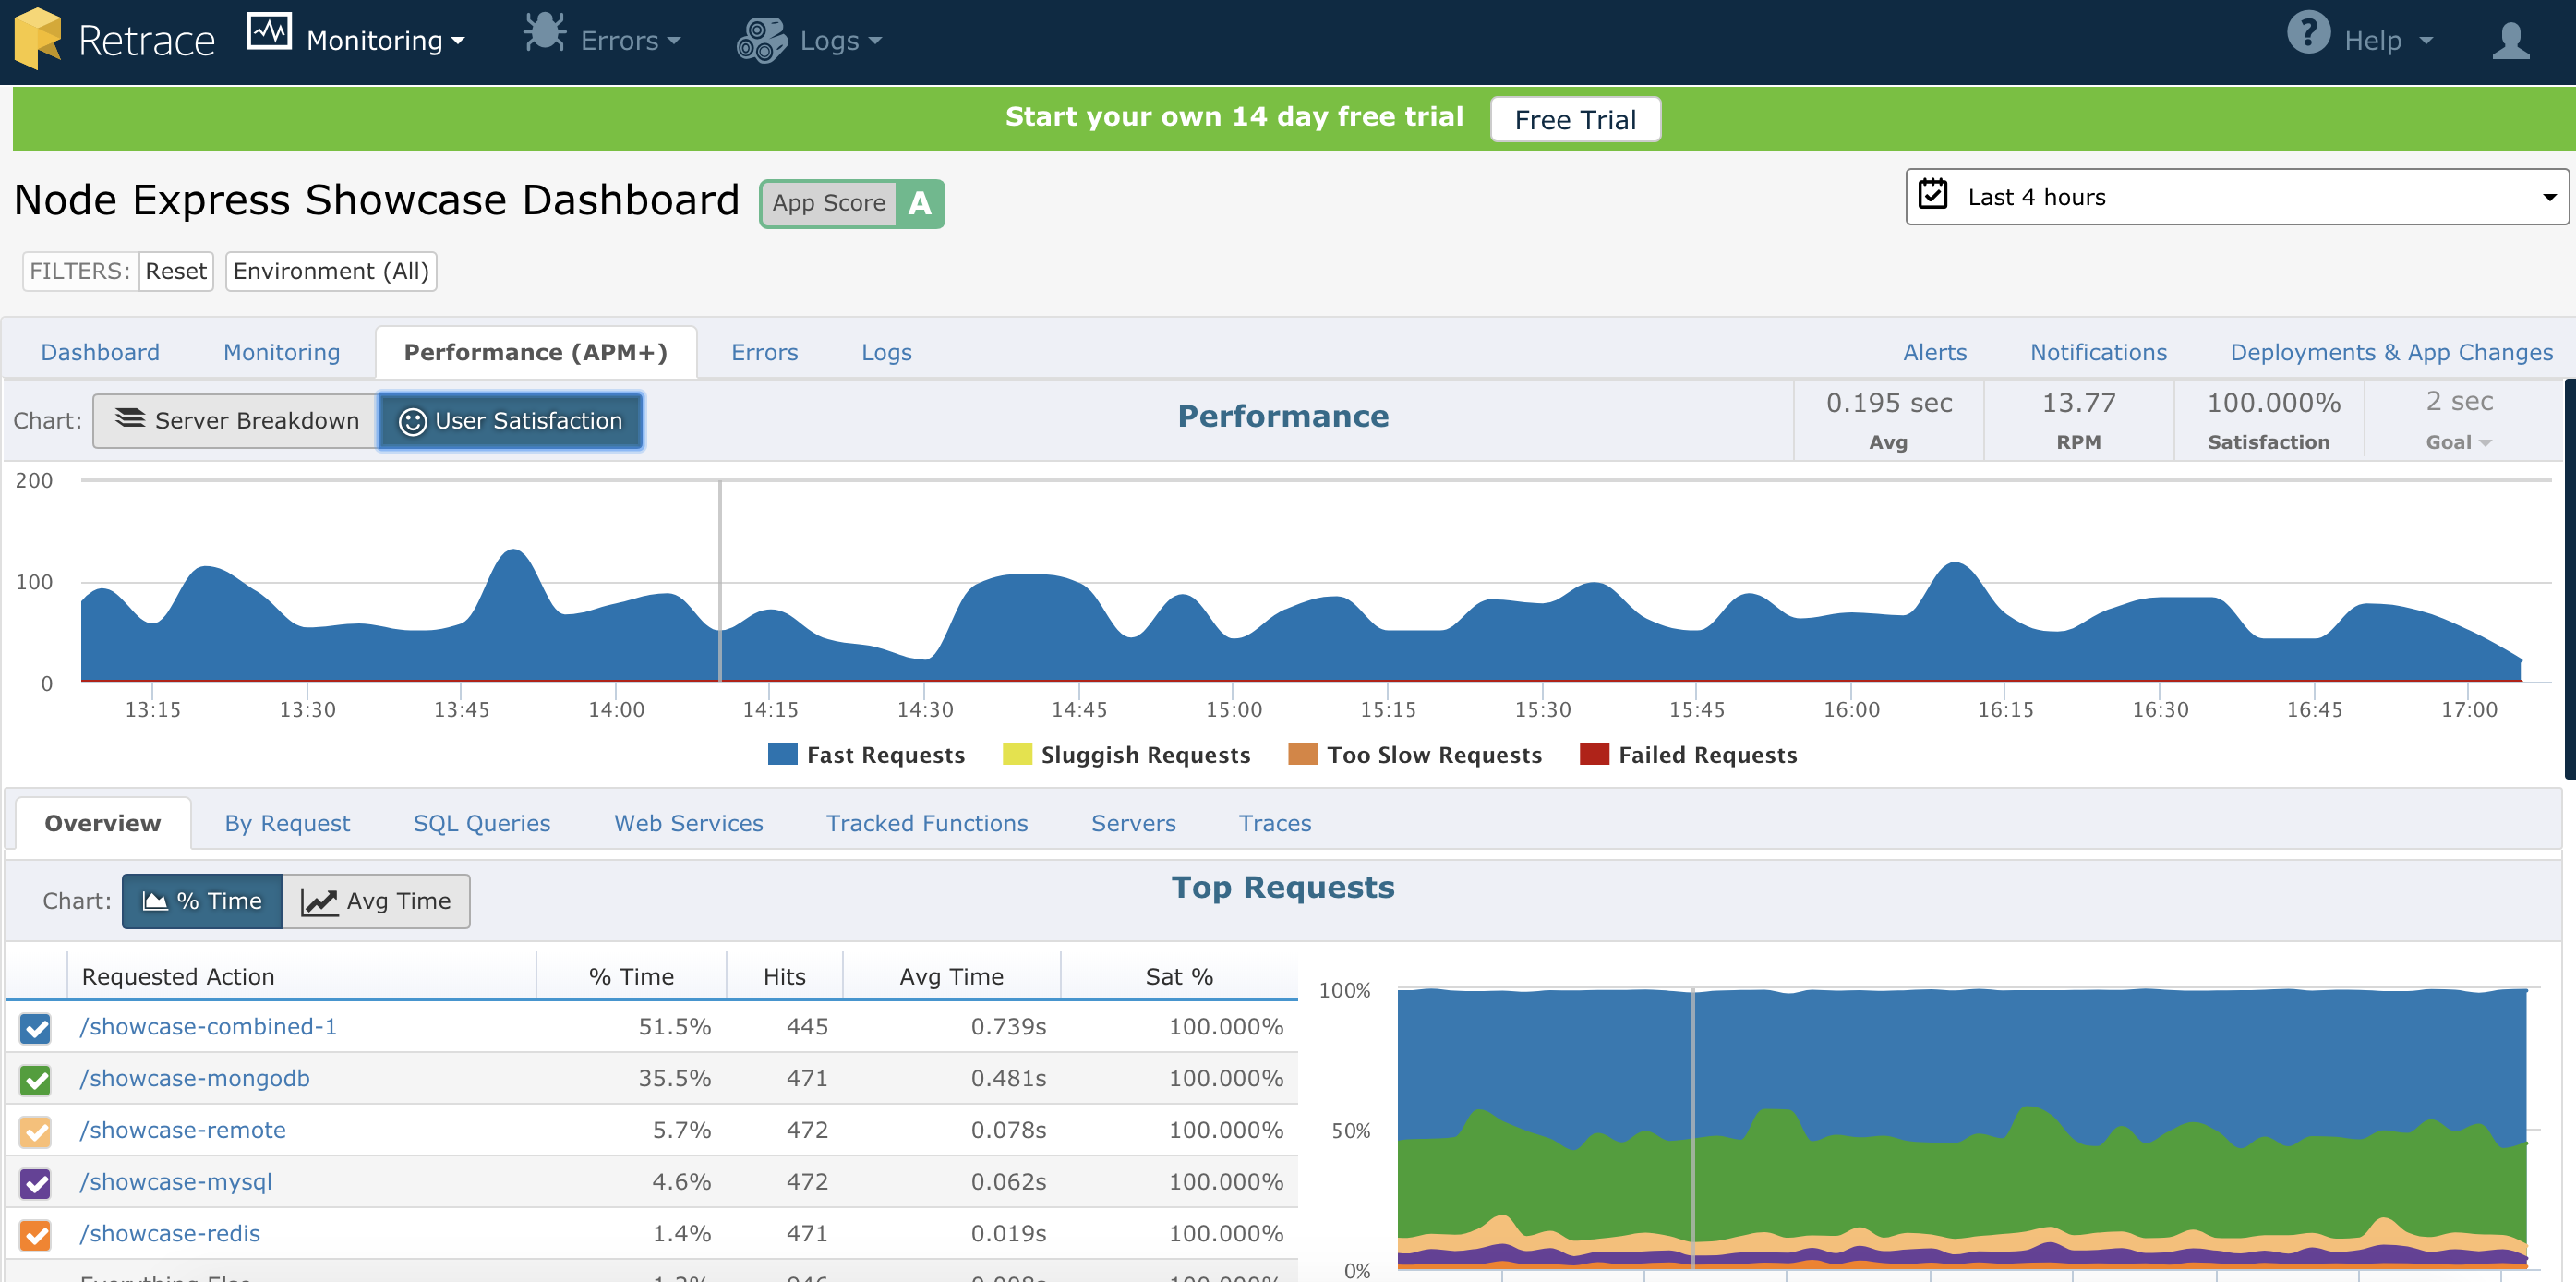Sort by Requested Action column header
The width and height of the screenshot is (2576, 1282).
[302, 976]
